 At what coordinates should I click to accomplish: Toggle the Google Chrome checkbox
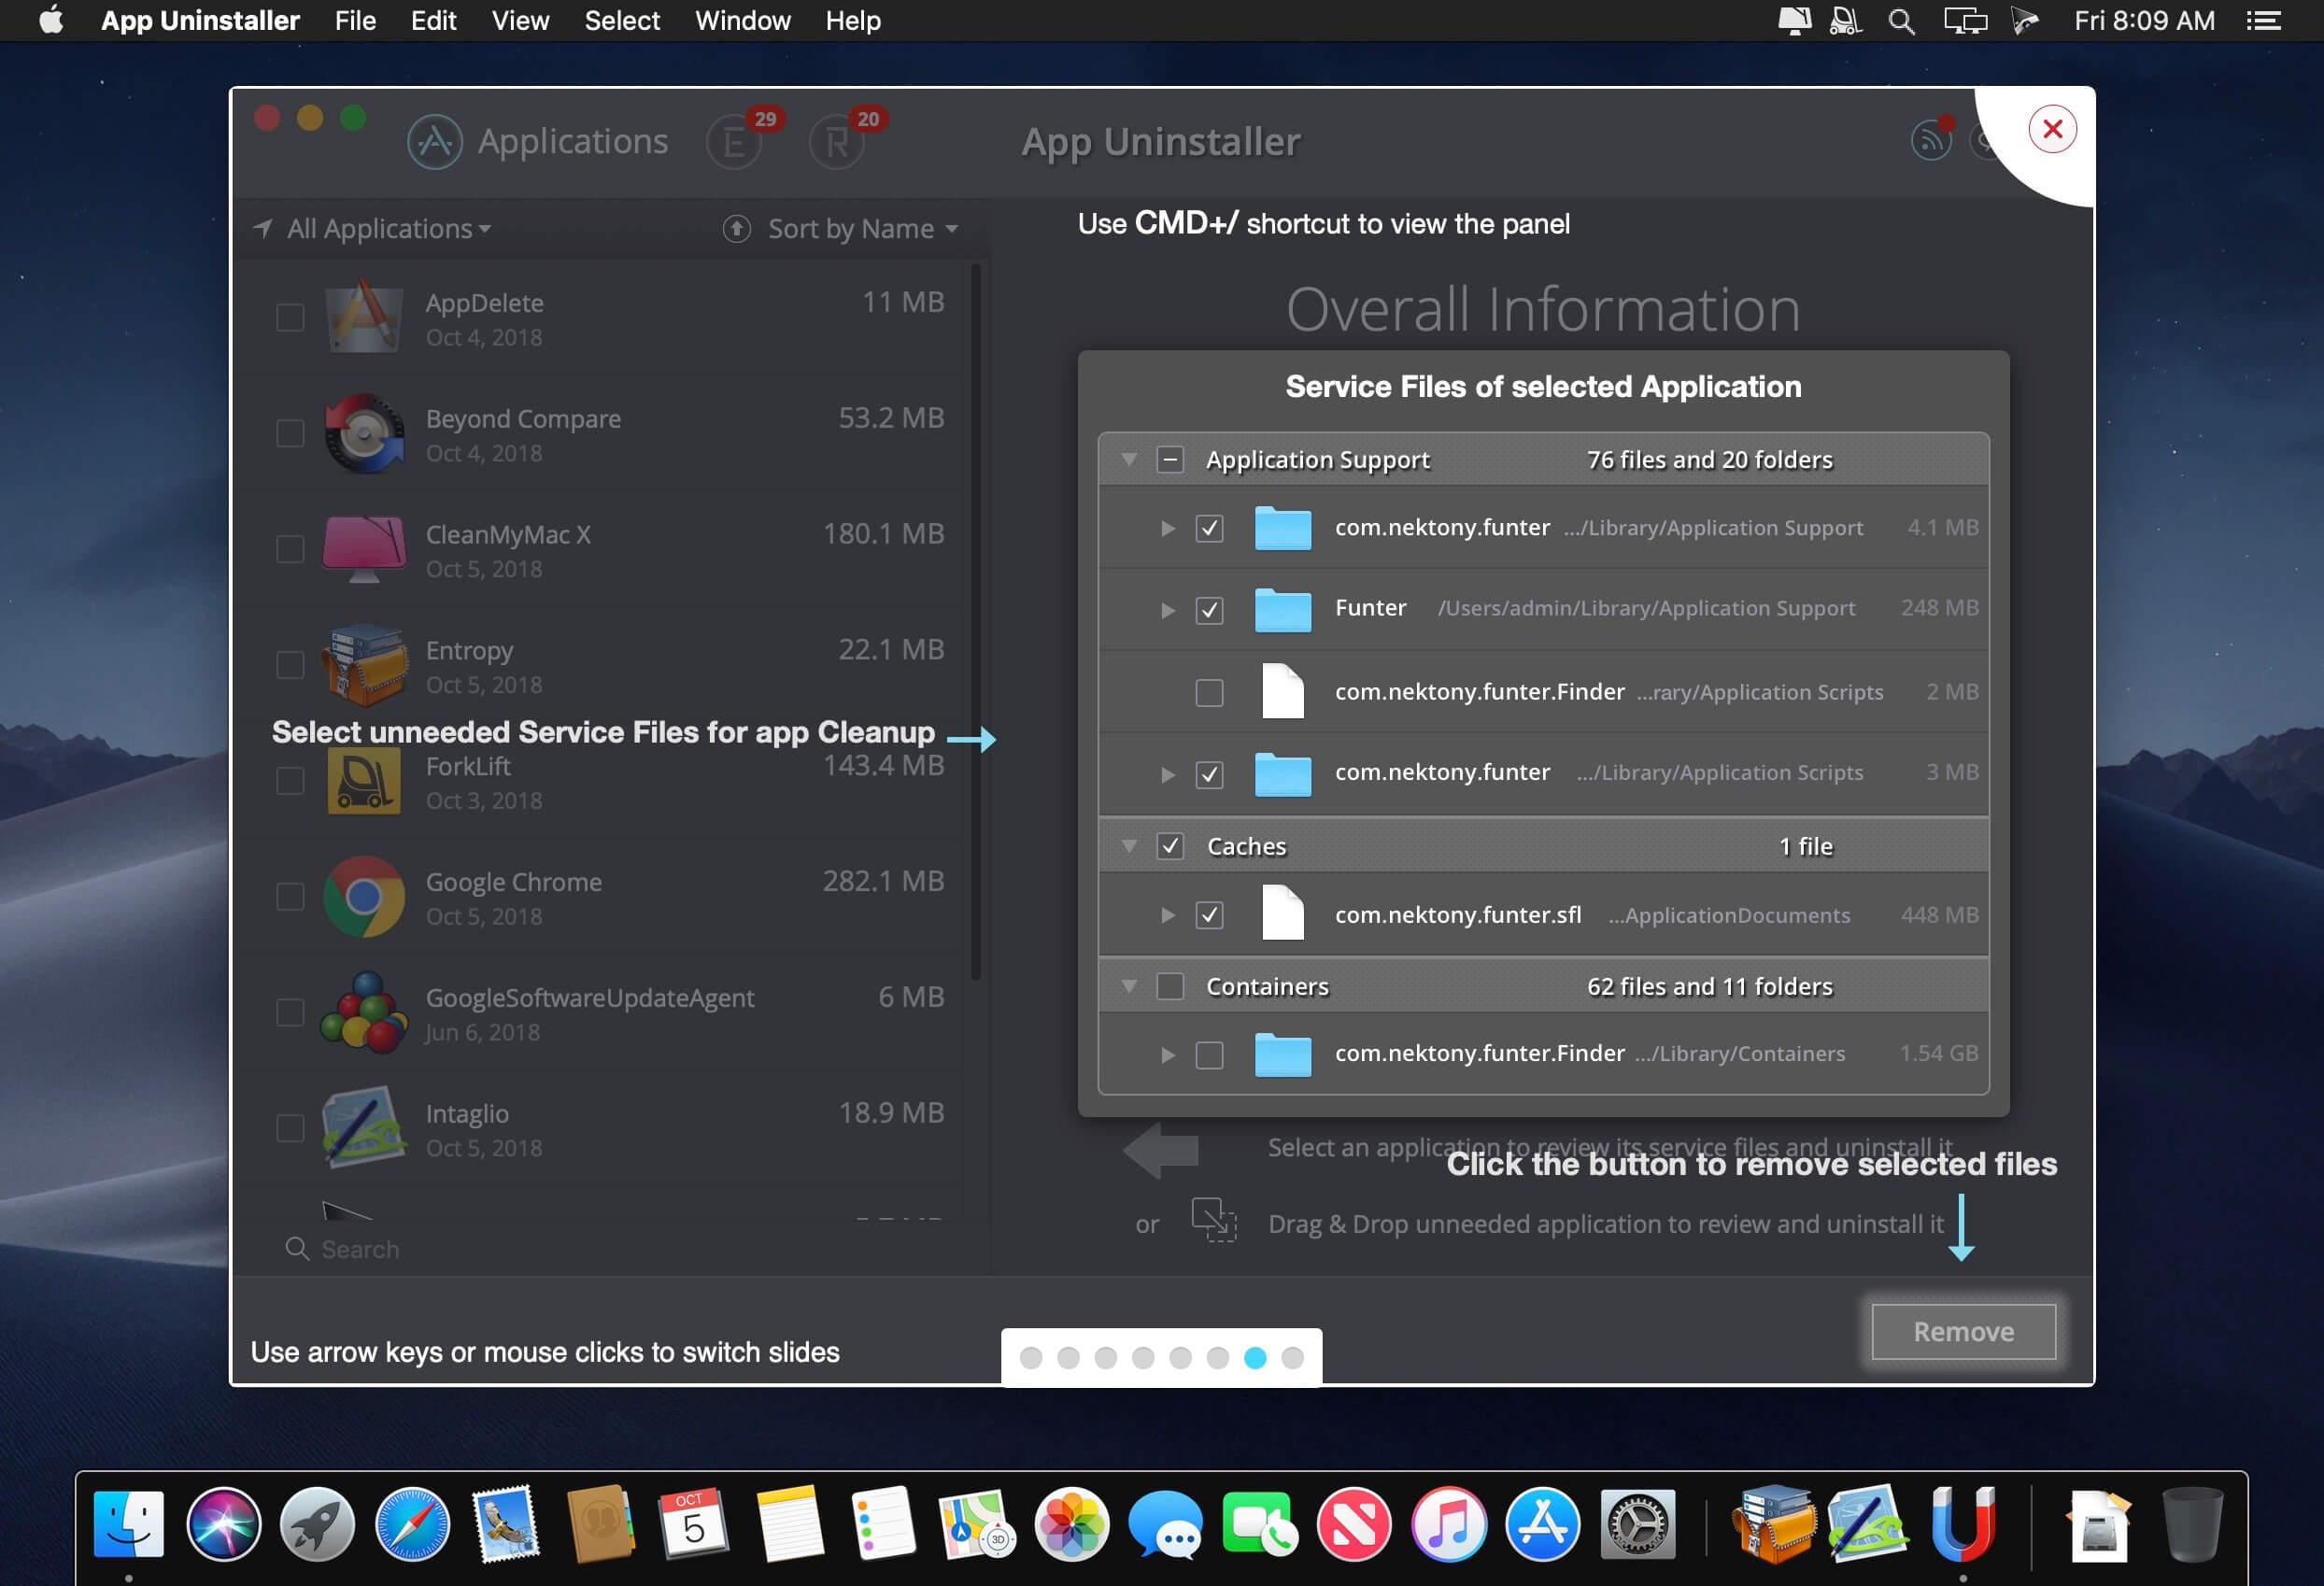[290, 896]
